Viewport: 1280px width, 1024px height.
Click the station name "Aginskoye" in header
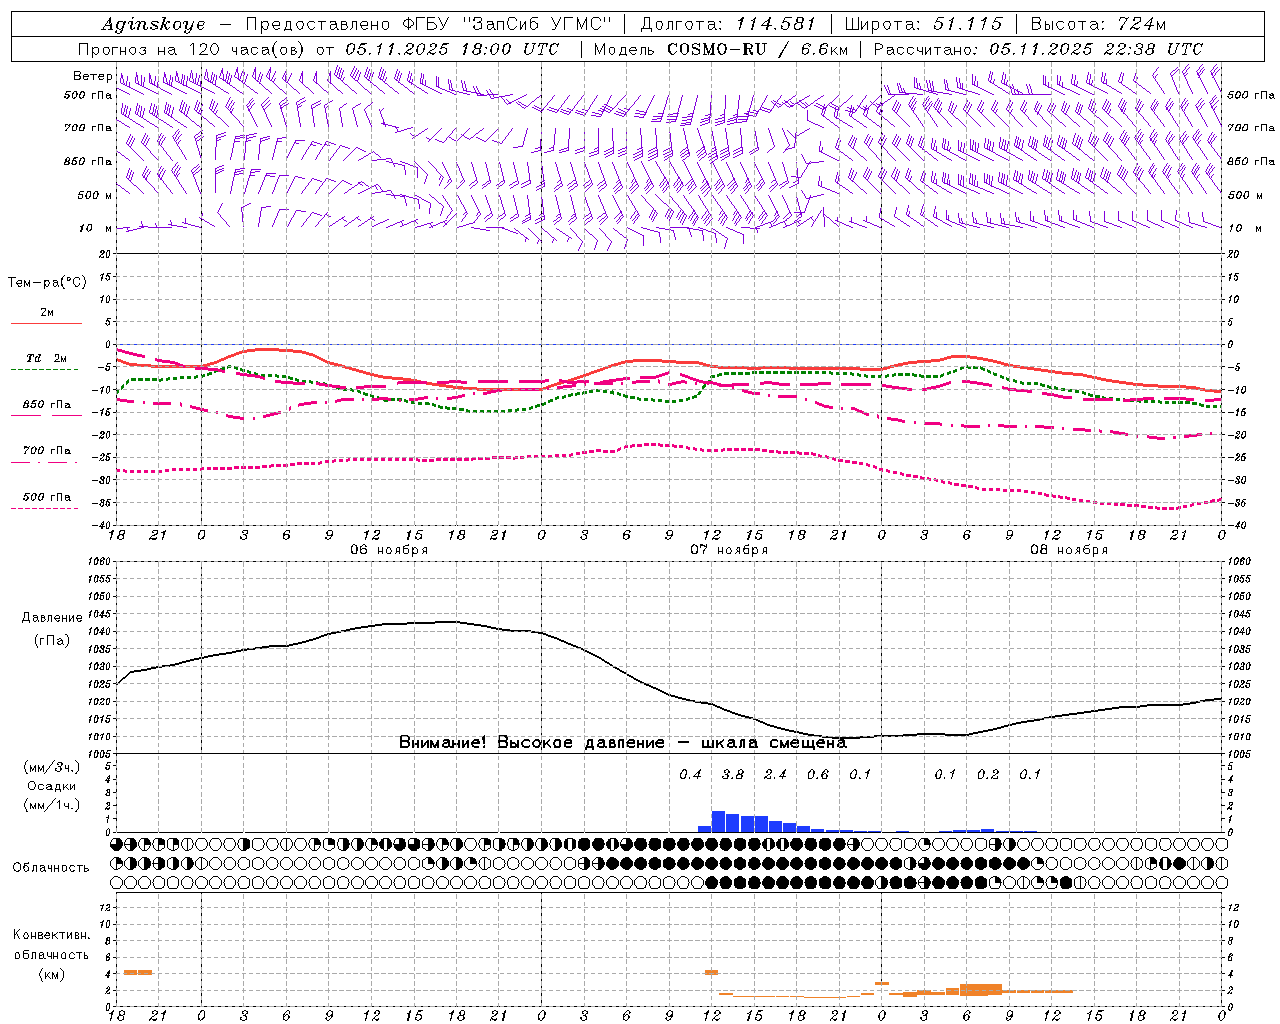(154, 24)
